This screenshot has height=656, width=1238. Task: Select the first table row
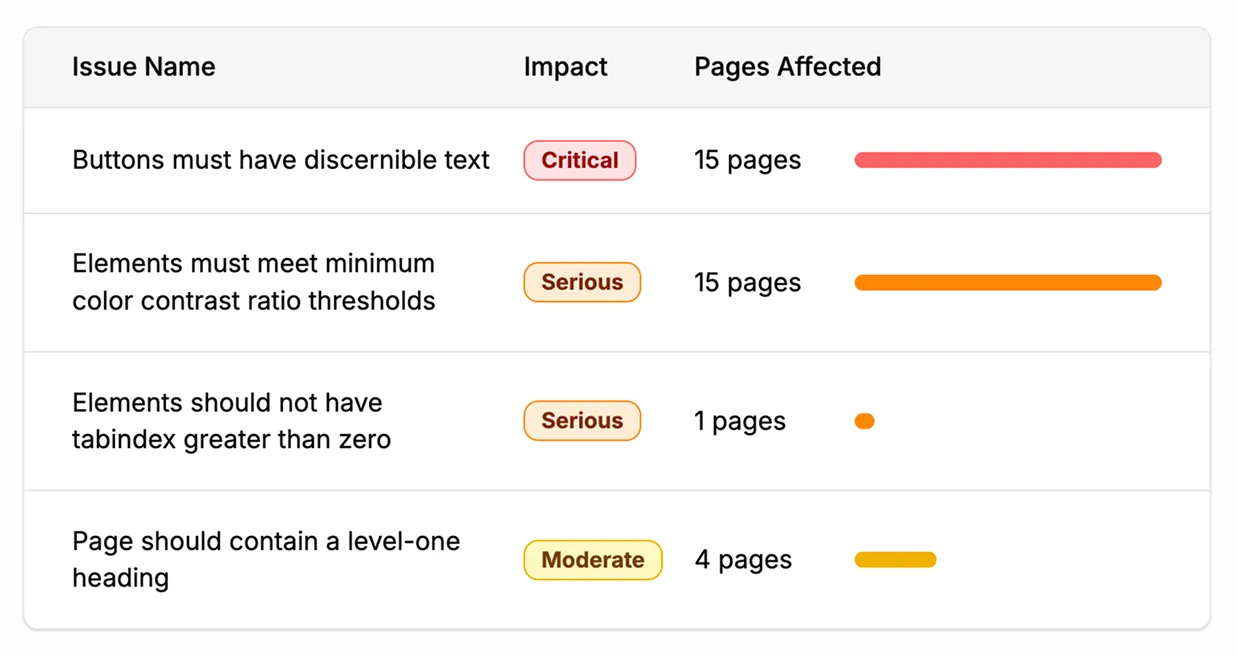619,160
